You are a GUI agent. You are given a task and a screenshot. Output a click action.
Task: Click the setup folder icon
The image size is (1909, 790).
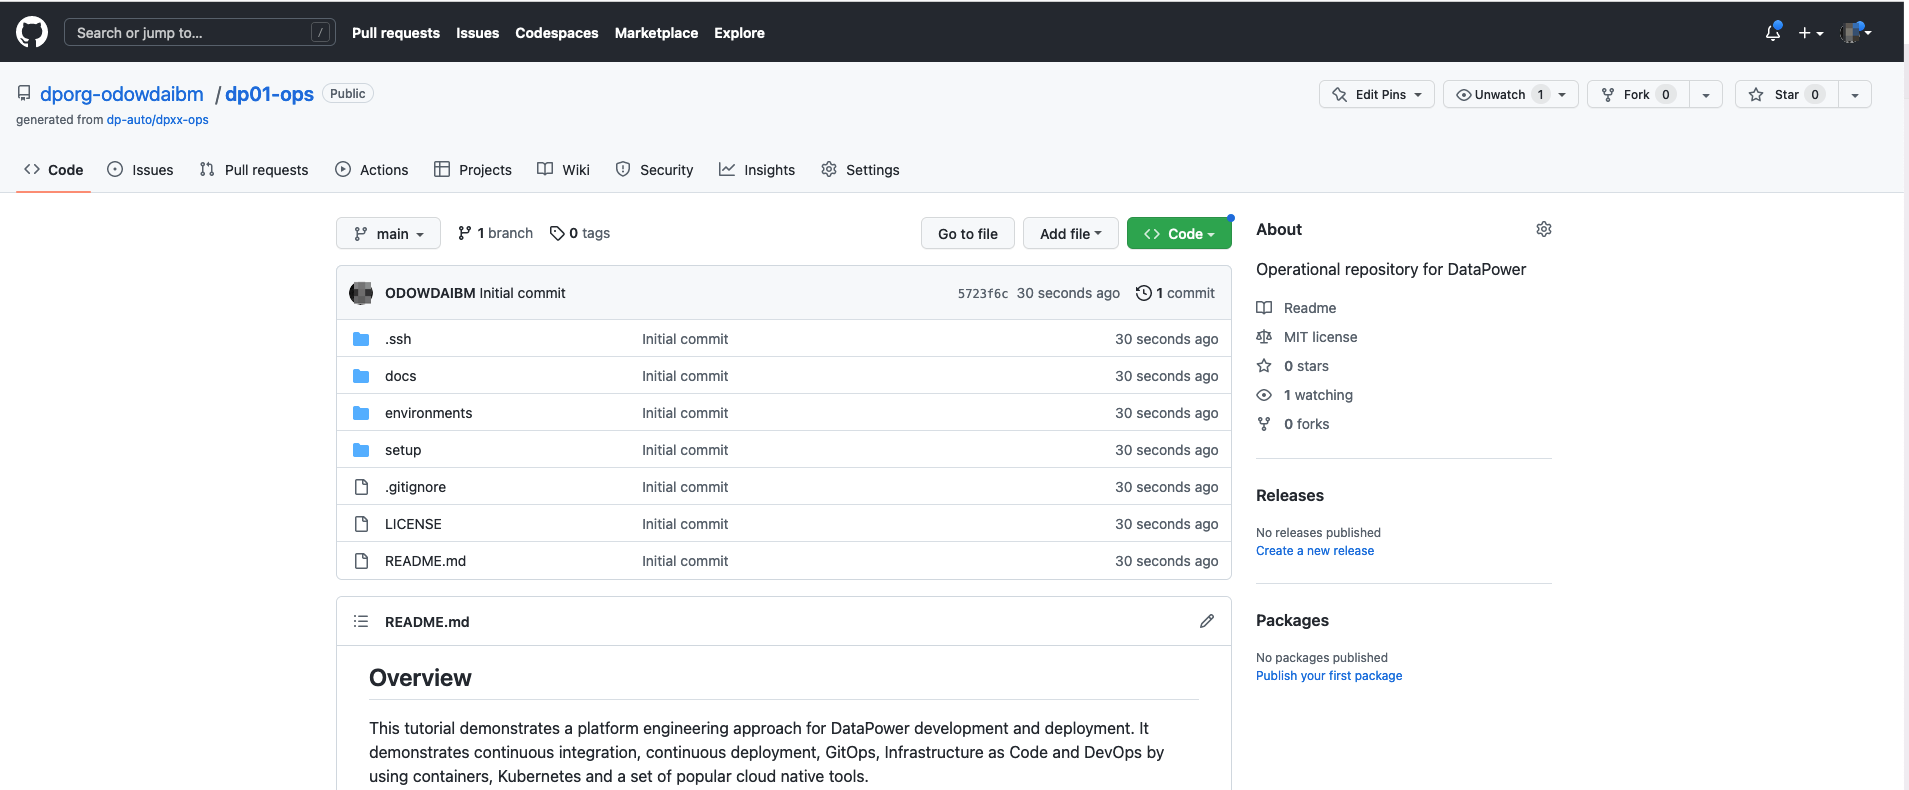(x=361, y=450)
